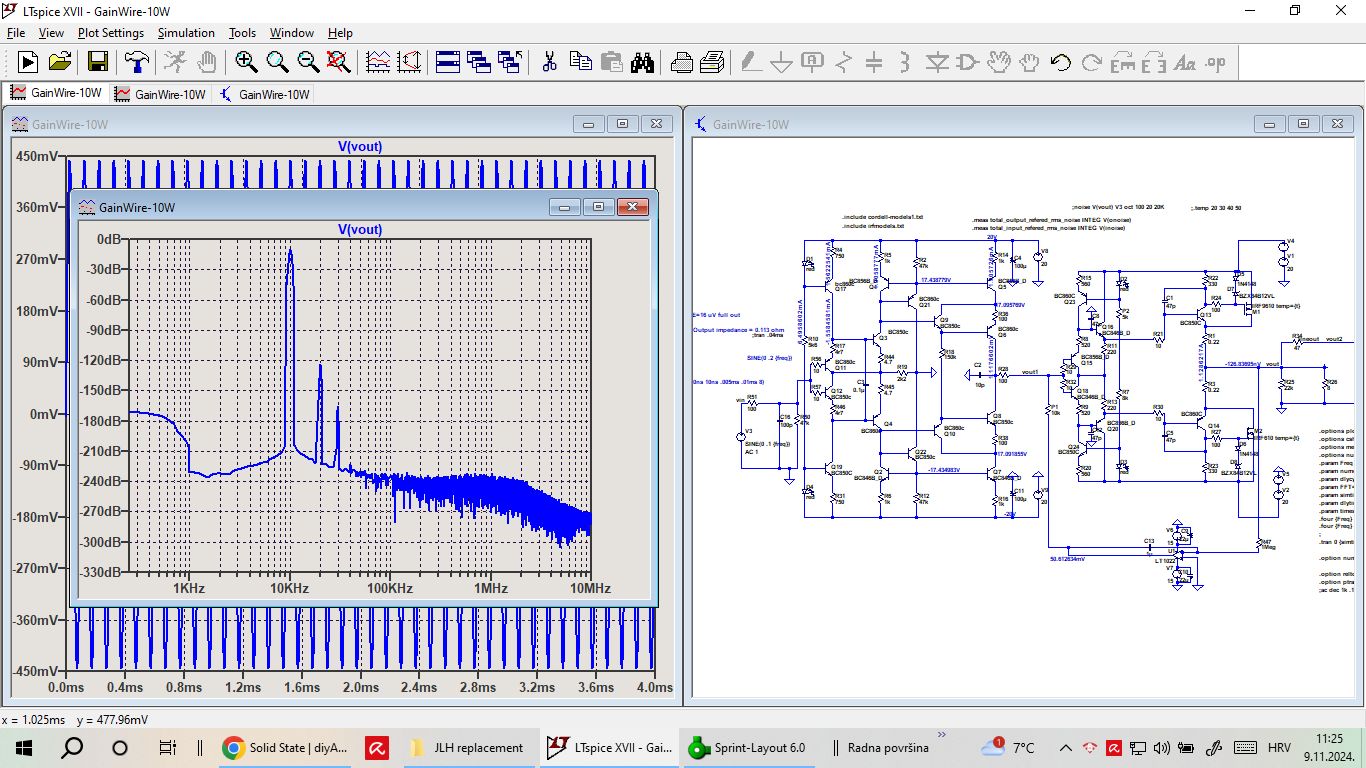The width and height of the screenshot is (1366, 768).
Task: Open the Window menu
Action: (x=292, y=33)
